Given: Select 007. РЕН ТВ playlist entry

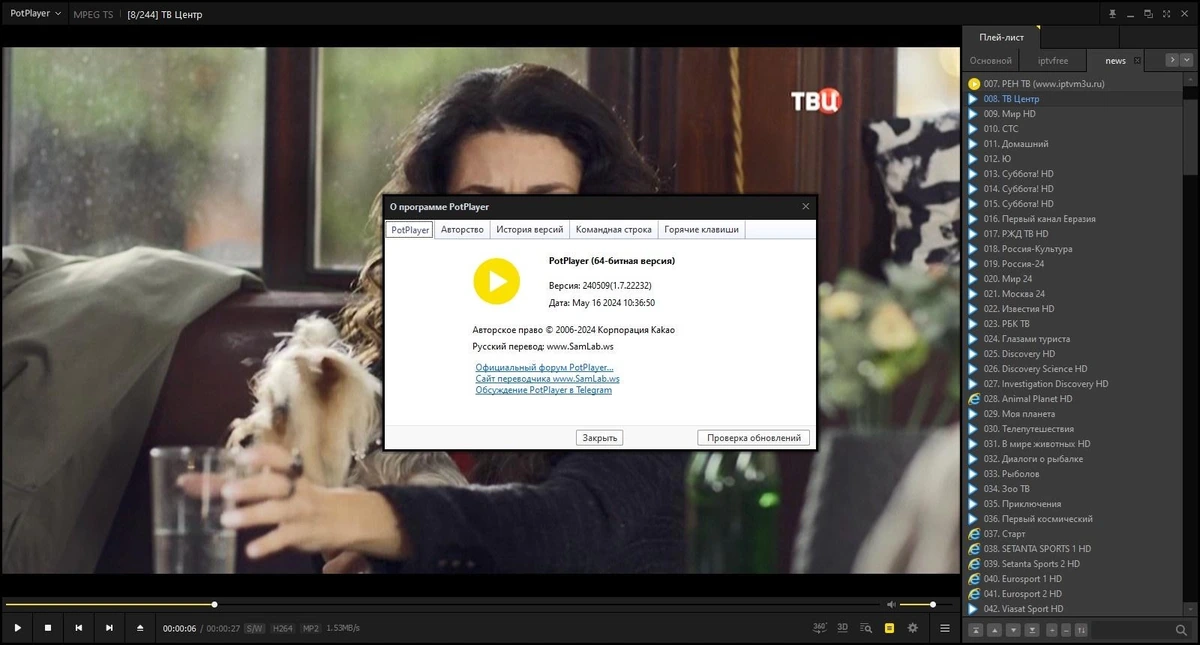Looking at the screenshot, I should pos(1072,84).
